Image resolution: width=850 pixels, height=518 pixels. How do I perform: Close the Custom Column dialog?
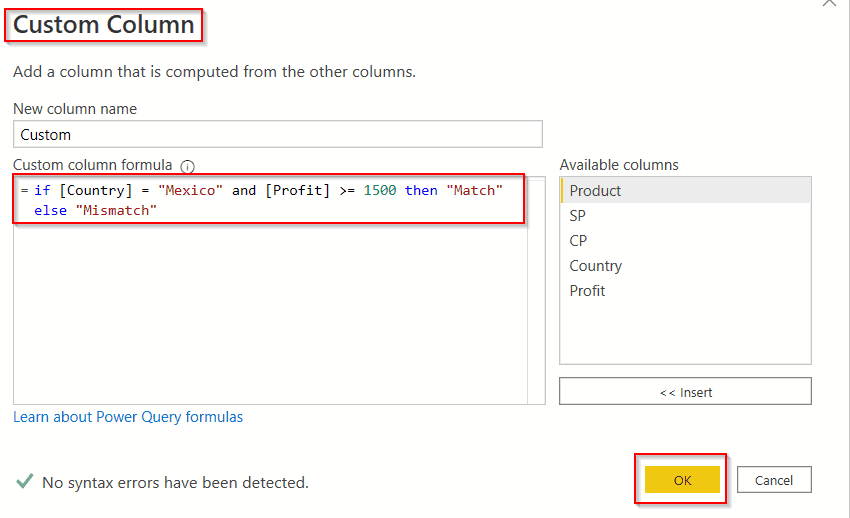[829, 3]
